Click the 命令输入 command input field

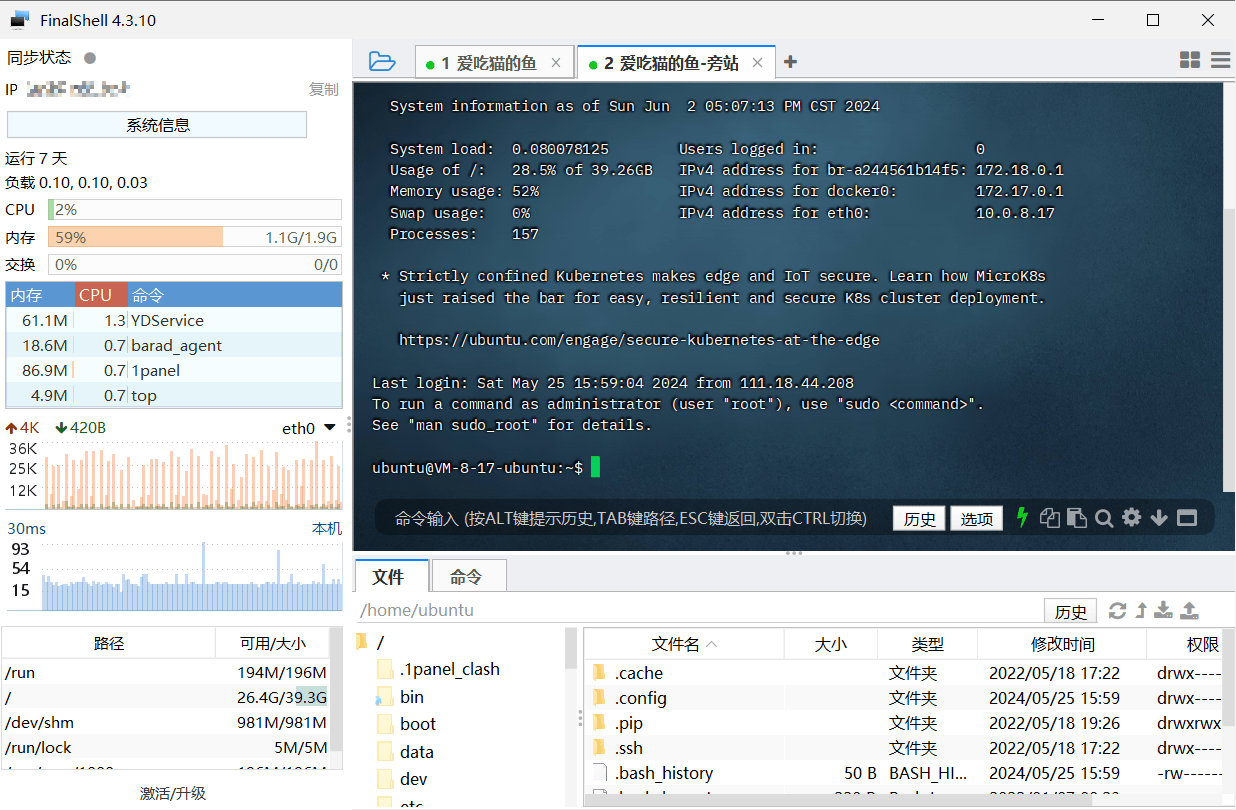click(x=630, y=518)
